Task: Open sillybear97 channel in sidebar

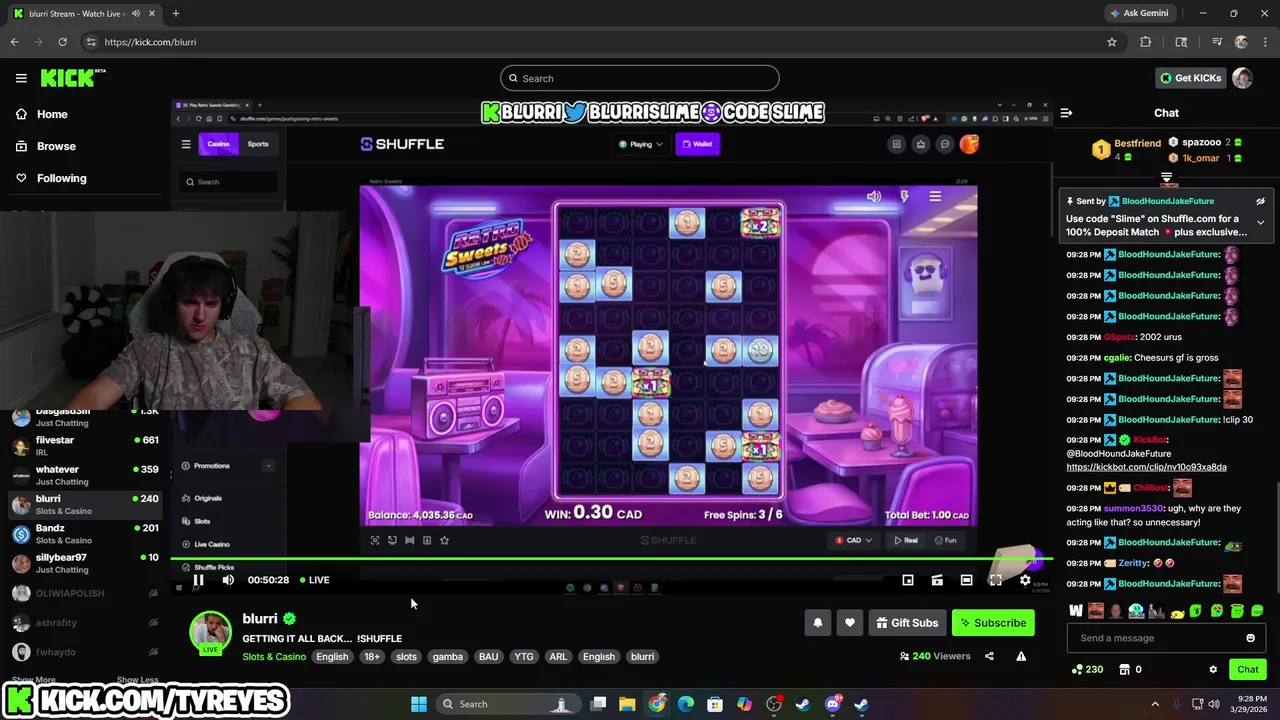Action: (x=85, y=563)
